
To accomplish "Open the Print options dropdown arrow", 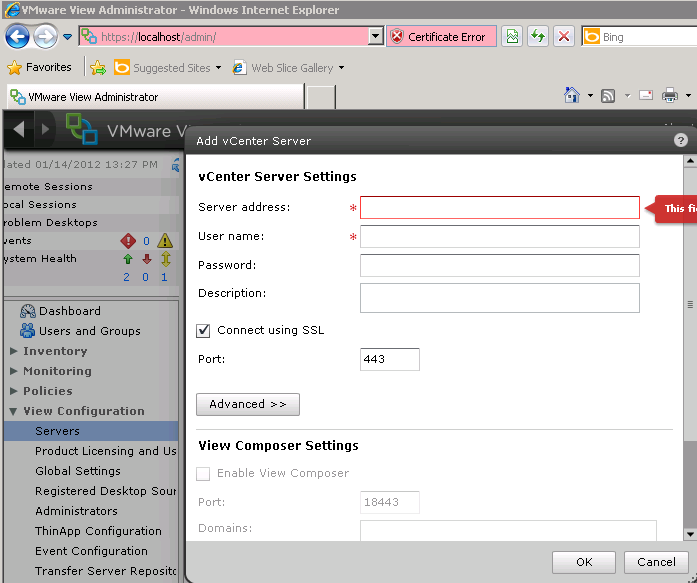I will click(x=688, y=95).
